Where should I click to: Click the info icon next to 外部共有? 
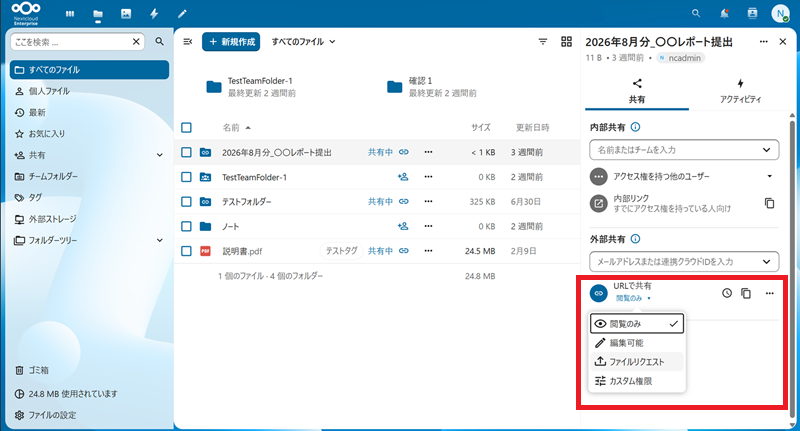click(635, 239)
